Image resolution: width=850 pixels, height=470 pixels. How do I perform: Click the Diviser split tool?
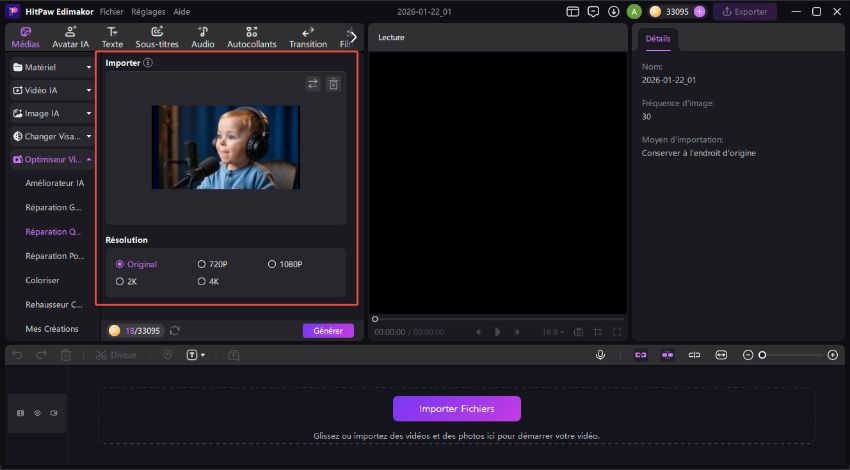116,355
